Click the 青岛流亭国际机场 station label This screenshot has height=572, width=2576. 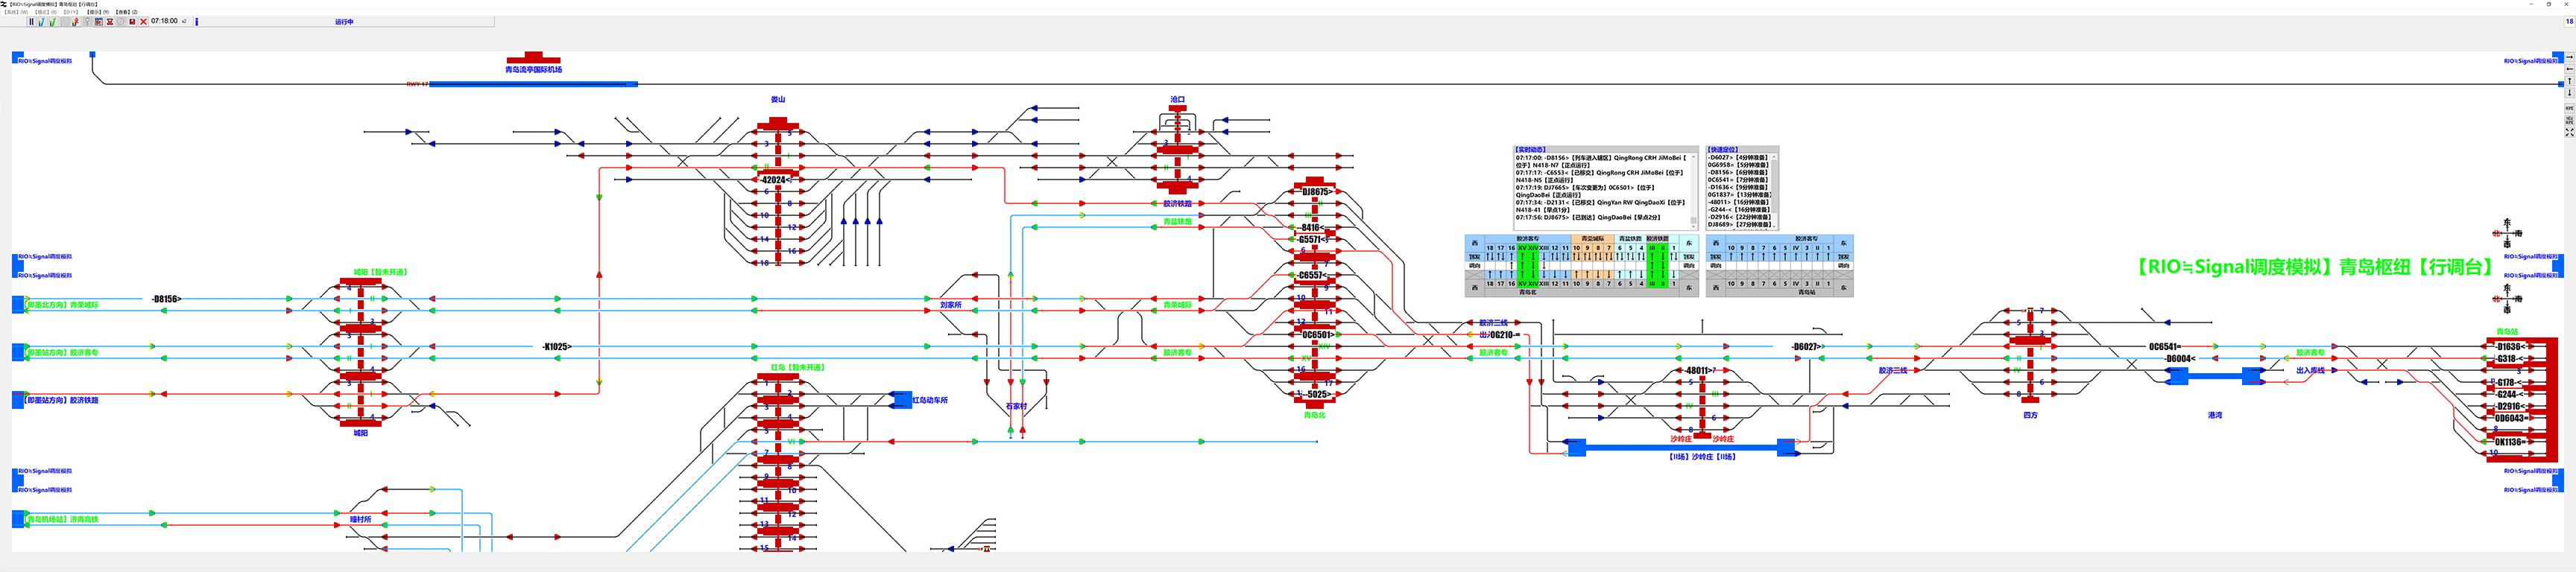533,70
